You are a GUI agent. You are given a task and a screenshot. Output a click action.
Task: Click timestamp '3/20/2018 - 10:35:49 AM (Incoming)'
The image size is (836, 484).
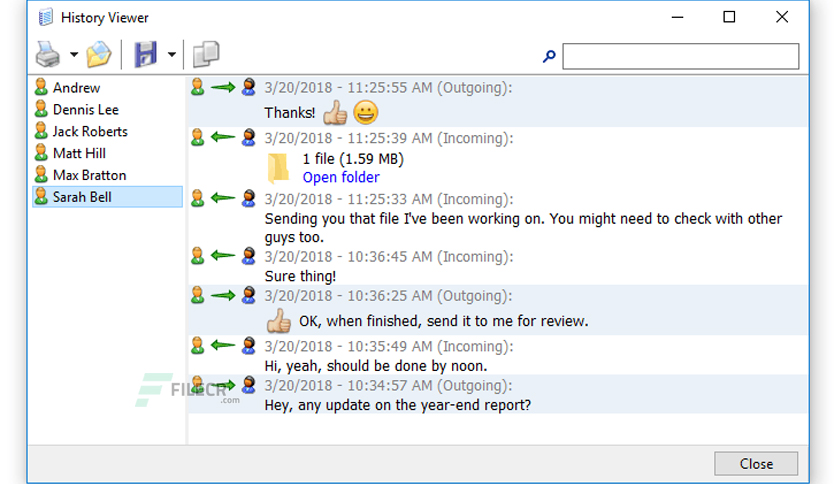[389, 346]
